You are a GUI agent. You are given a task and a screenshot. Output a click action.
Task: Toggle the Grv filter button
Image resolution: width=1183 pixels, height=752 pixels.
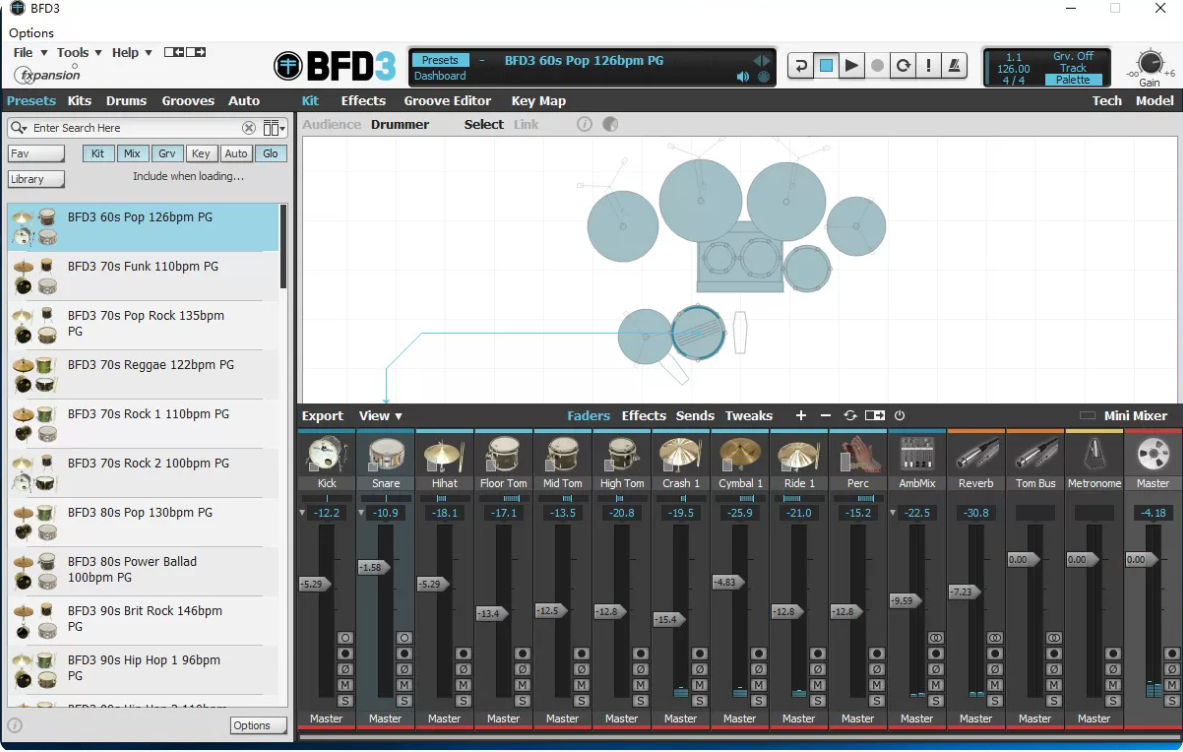pyautogui.click(x=167, y=154)
